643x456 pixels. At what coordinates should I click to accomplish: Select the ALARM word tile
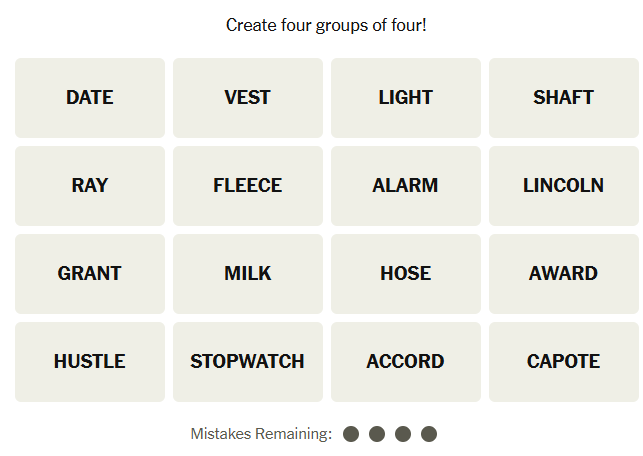[x=406, y=186]
